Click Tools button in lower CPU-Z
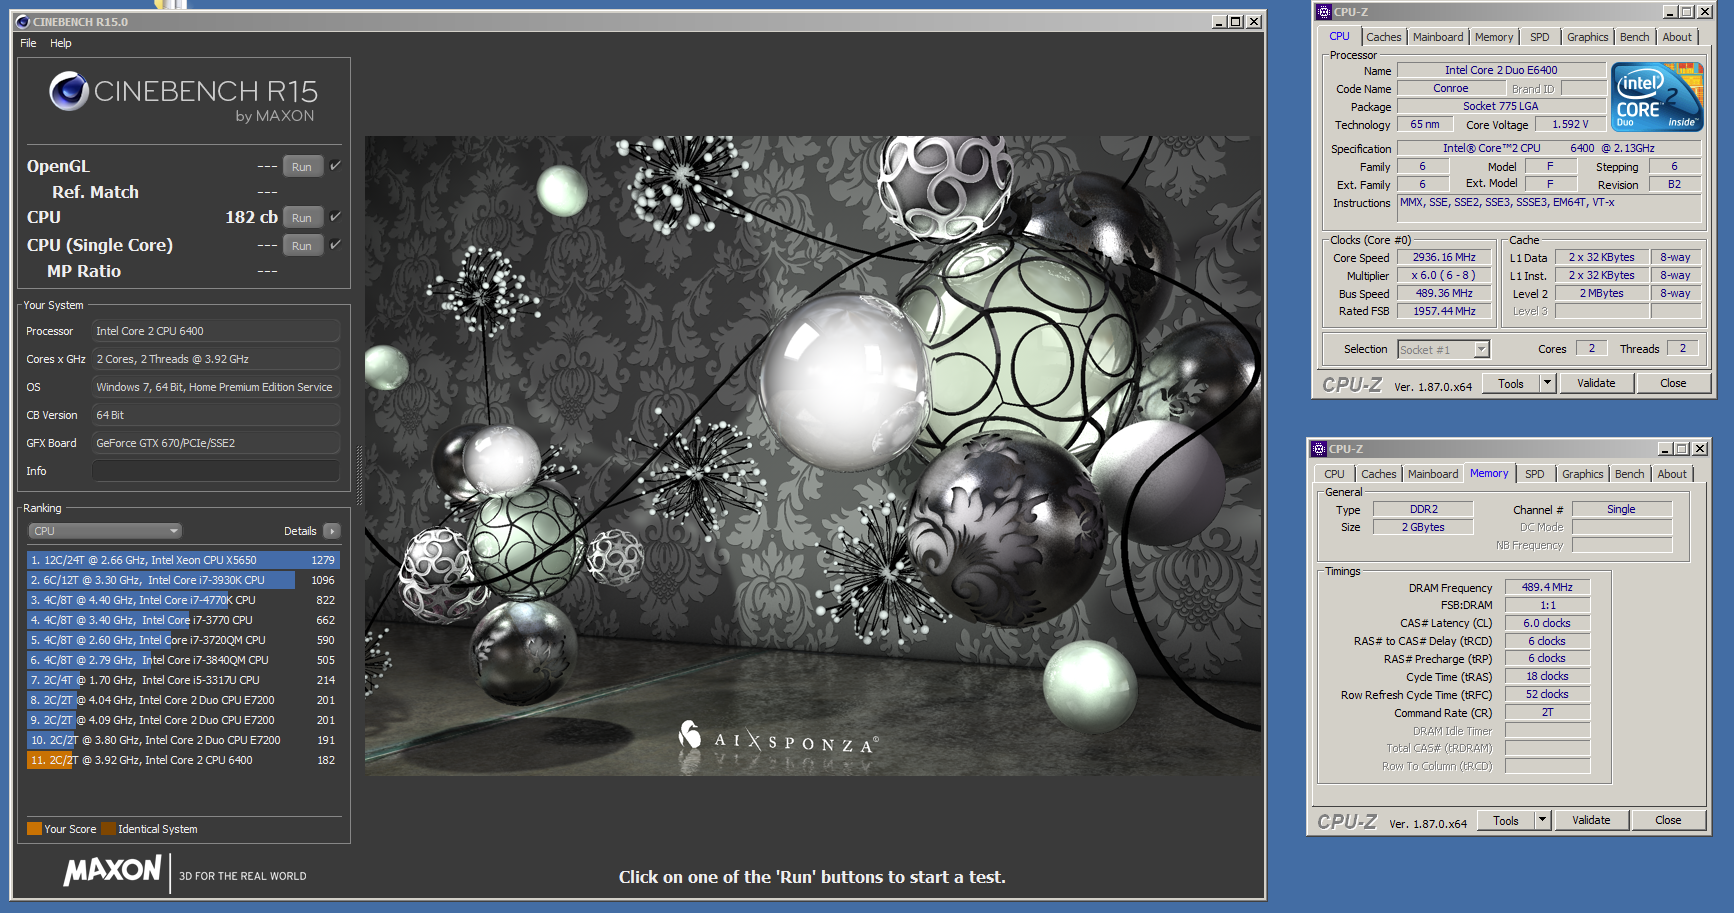 [x=1506, y=820]
